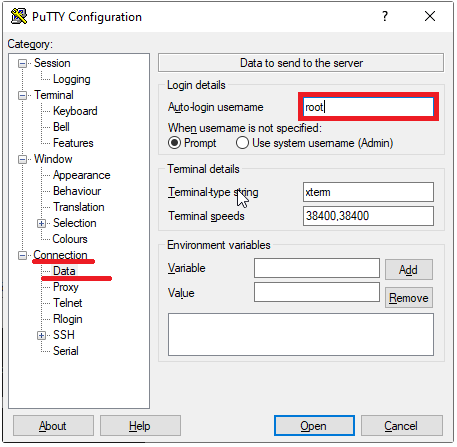Viewport: 457px width, 447px height.
Task: Click the Cancel button
Action: [x=401, y=426]
